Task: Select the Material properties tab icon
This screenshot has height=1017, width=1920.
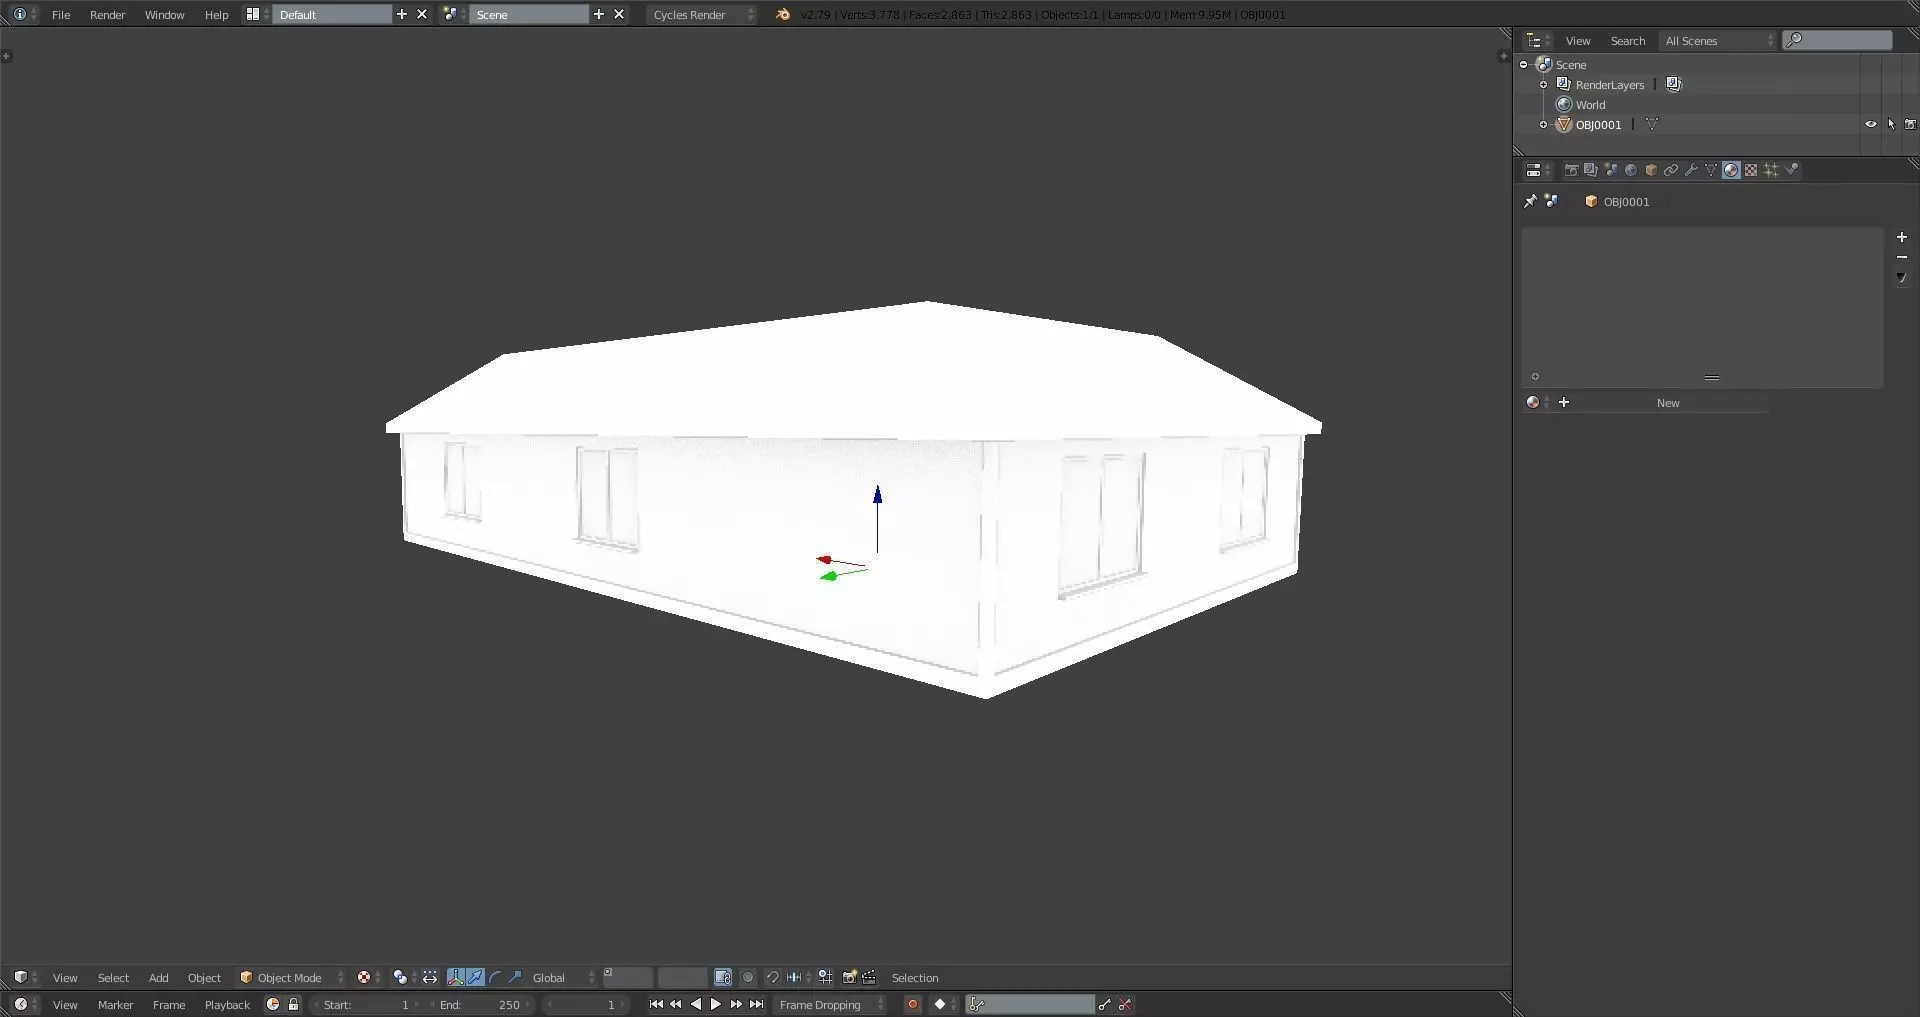Action: pyautogui.click(x=1731, y=170)
